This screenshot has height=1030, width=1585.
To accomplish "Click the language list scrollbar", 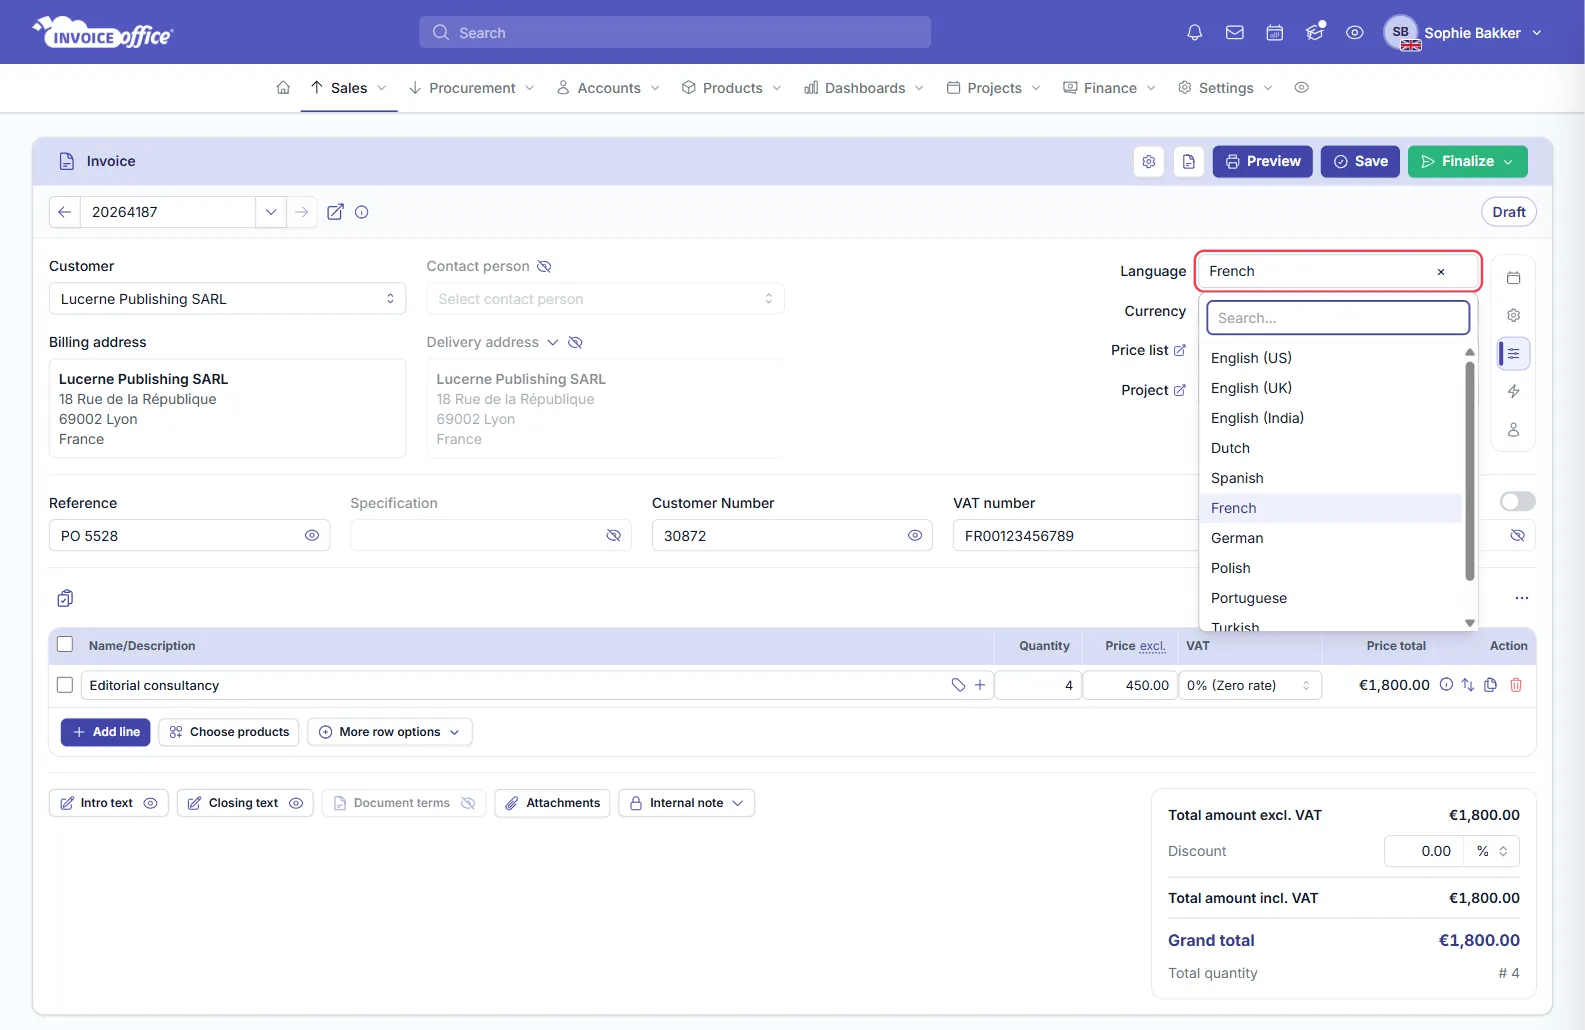I will pyautogui.click(x=1470, y=470).
